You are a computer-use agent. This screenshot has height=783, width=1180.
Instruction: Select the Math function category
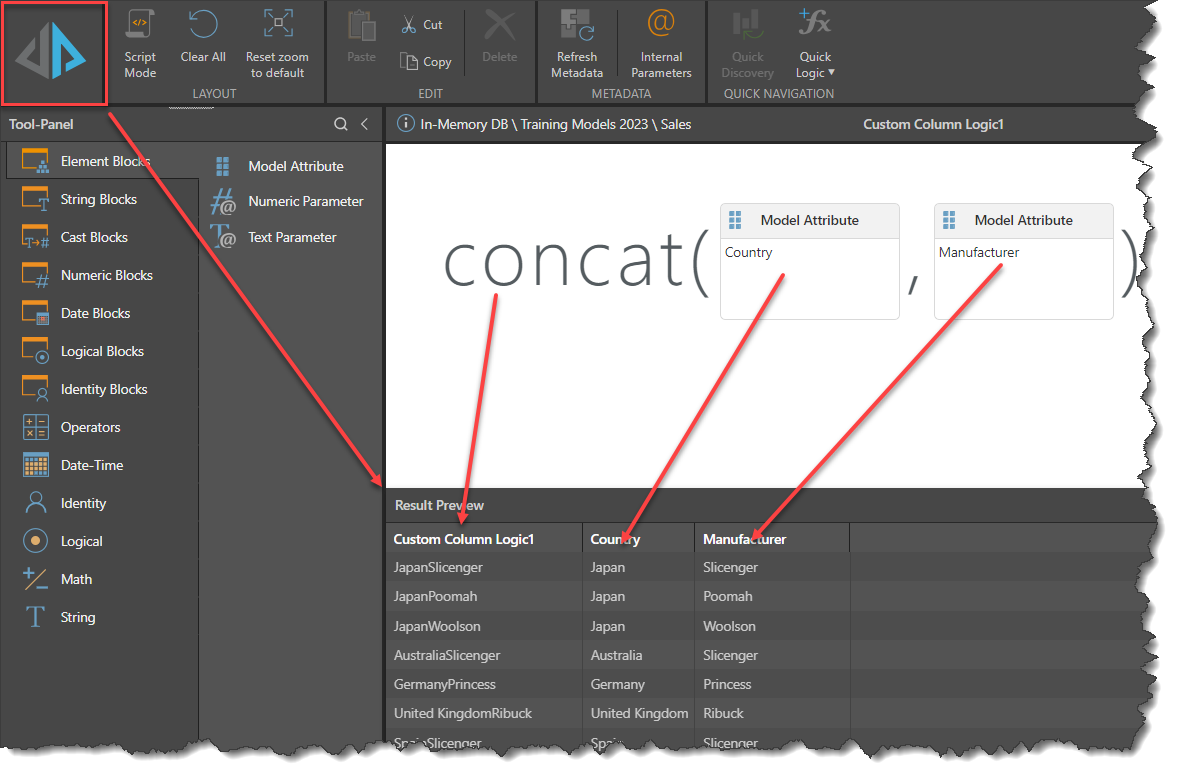[76, 579]
